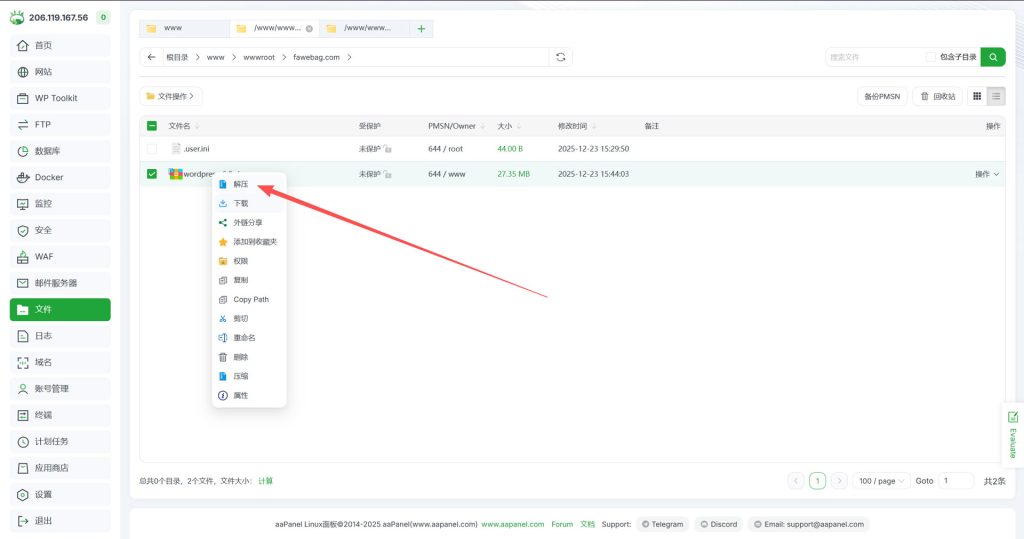The image size is (1024, 539).
Task: Check the .user.ini file checkbox
Action: click(152, 148)
